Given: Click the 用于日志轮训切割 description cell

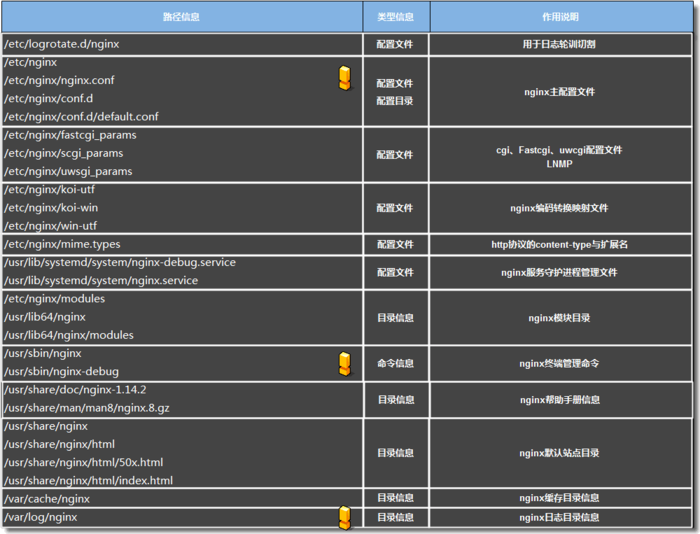Looking at the screenshot, I should click(560, 44).
